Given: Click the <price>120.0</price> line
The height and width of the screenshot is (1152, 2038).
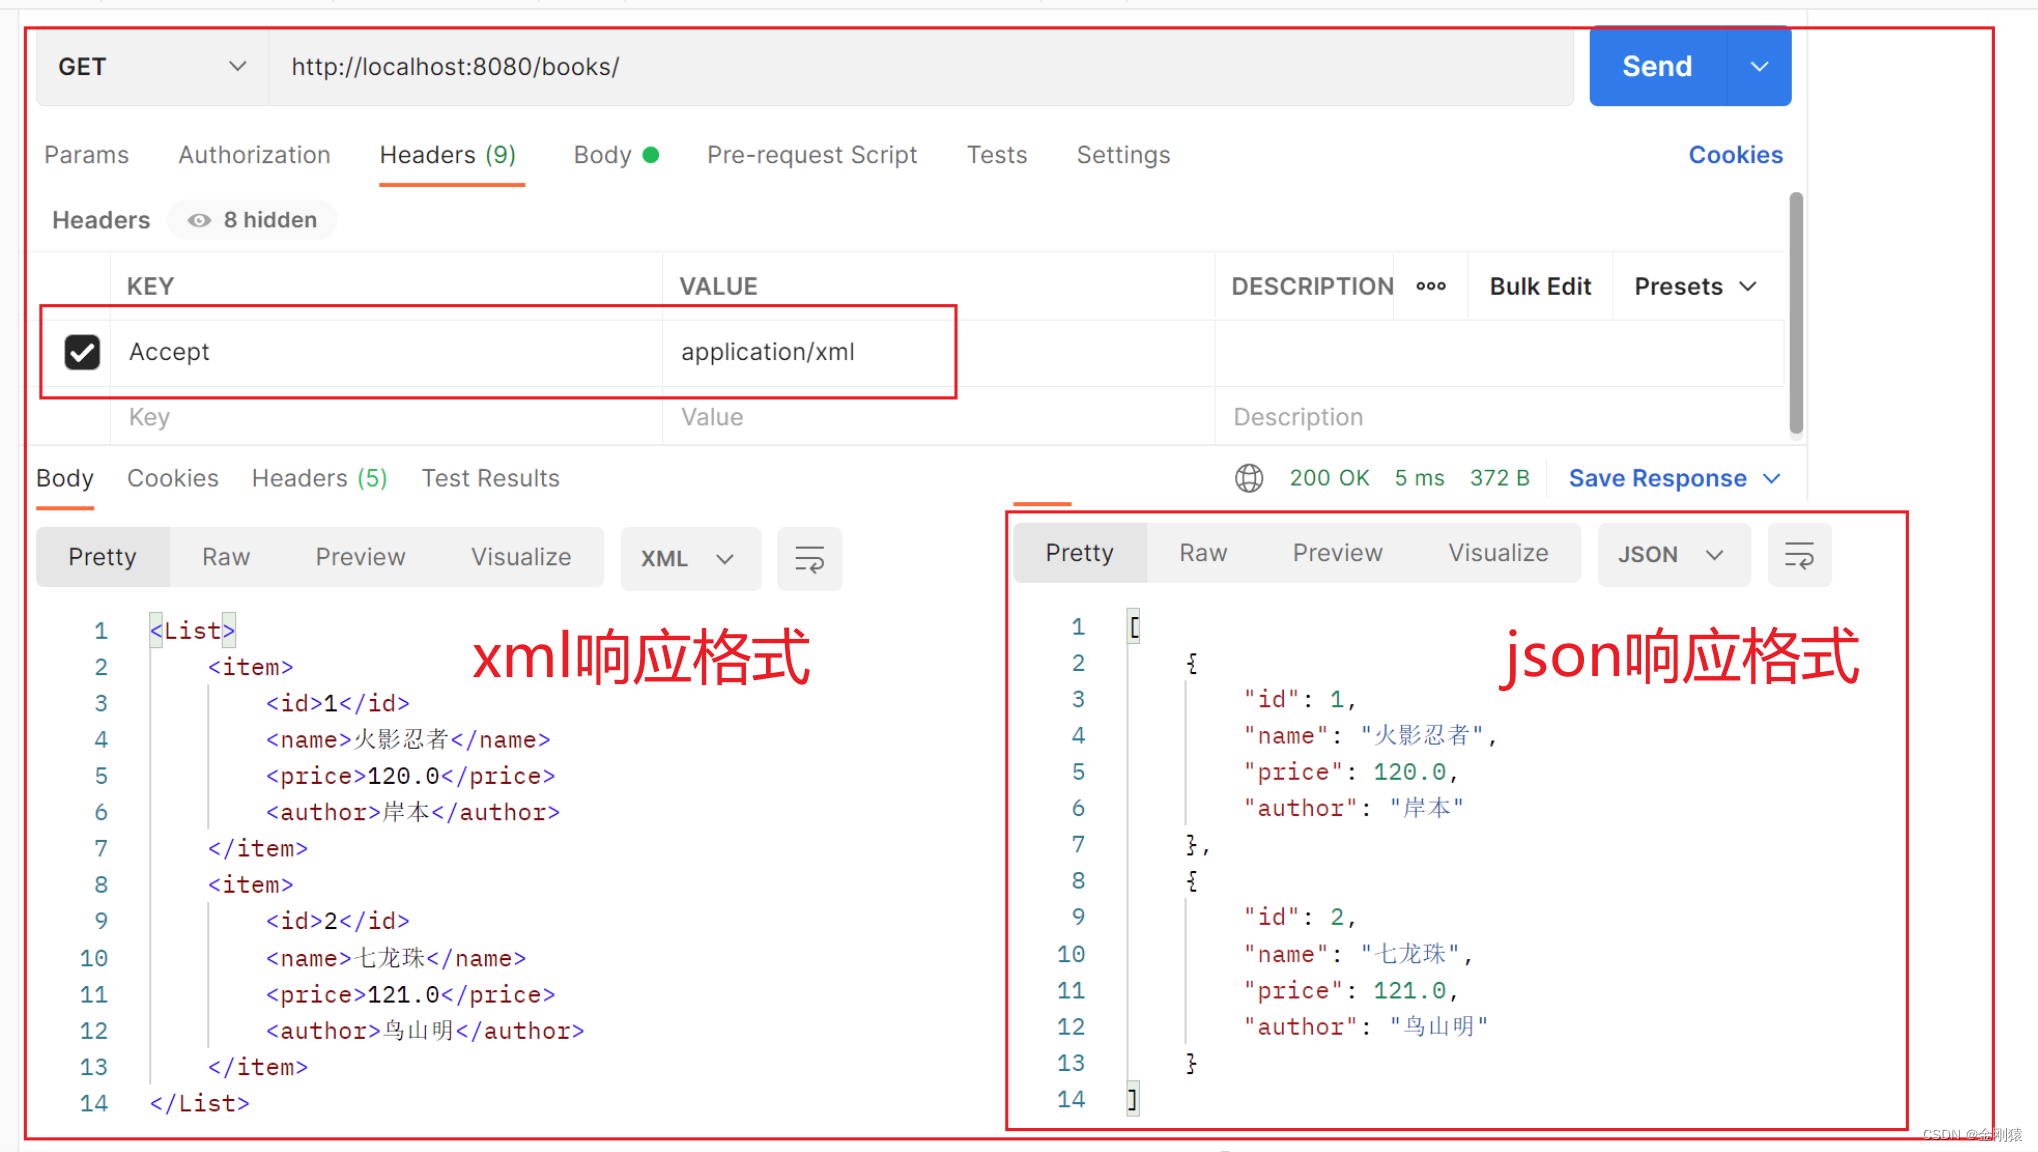Looking at the screenshot, I should pyautogui.click(x=410, y=776).
